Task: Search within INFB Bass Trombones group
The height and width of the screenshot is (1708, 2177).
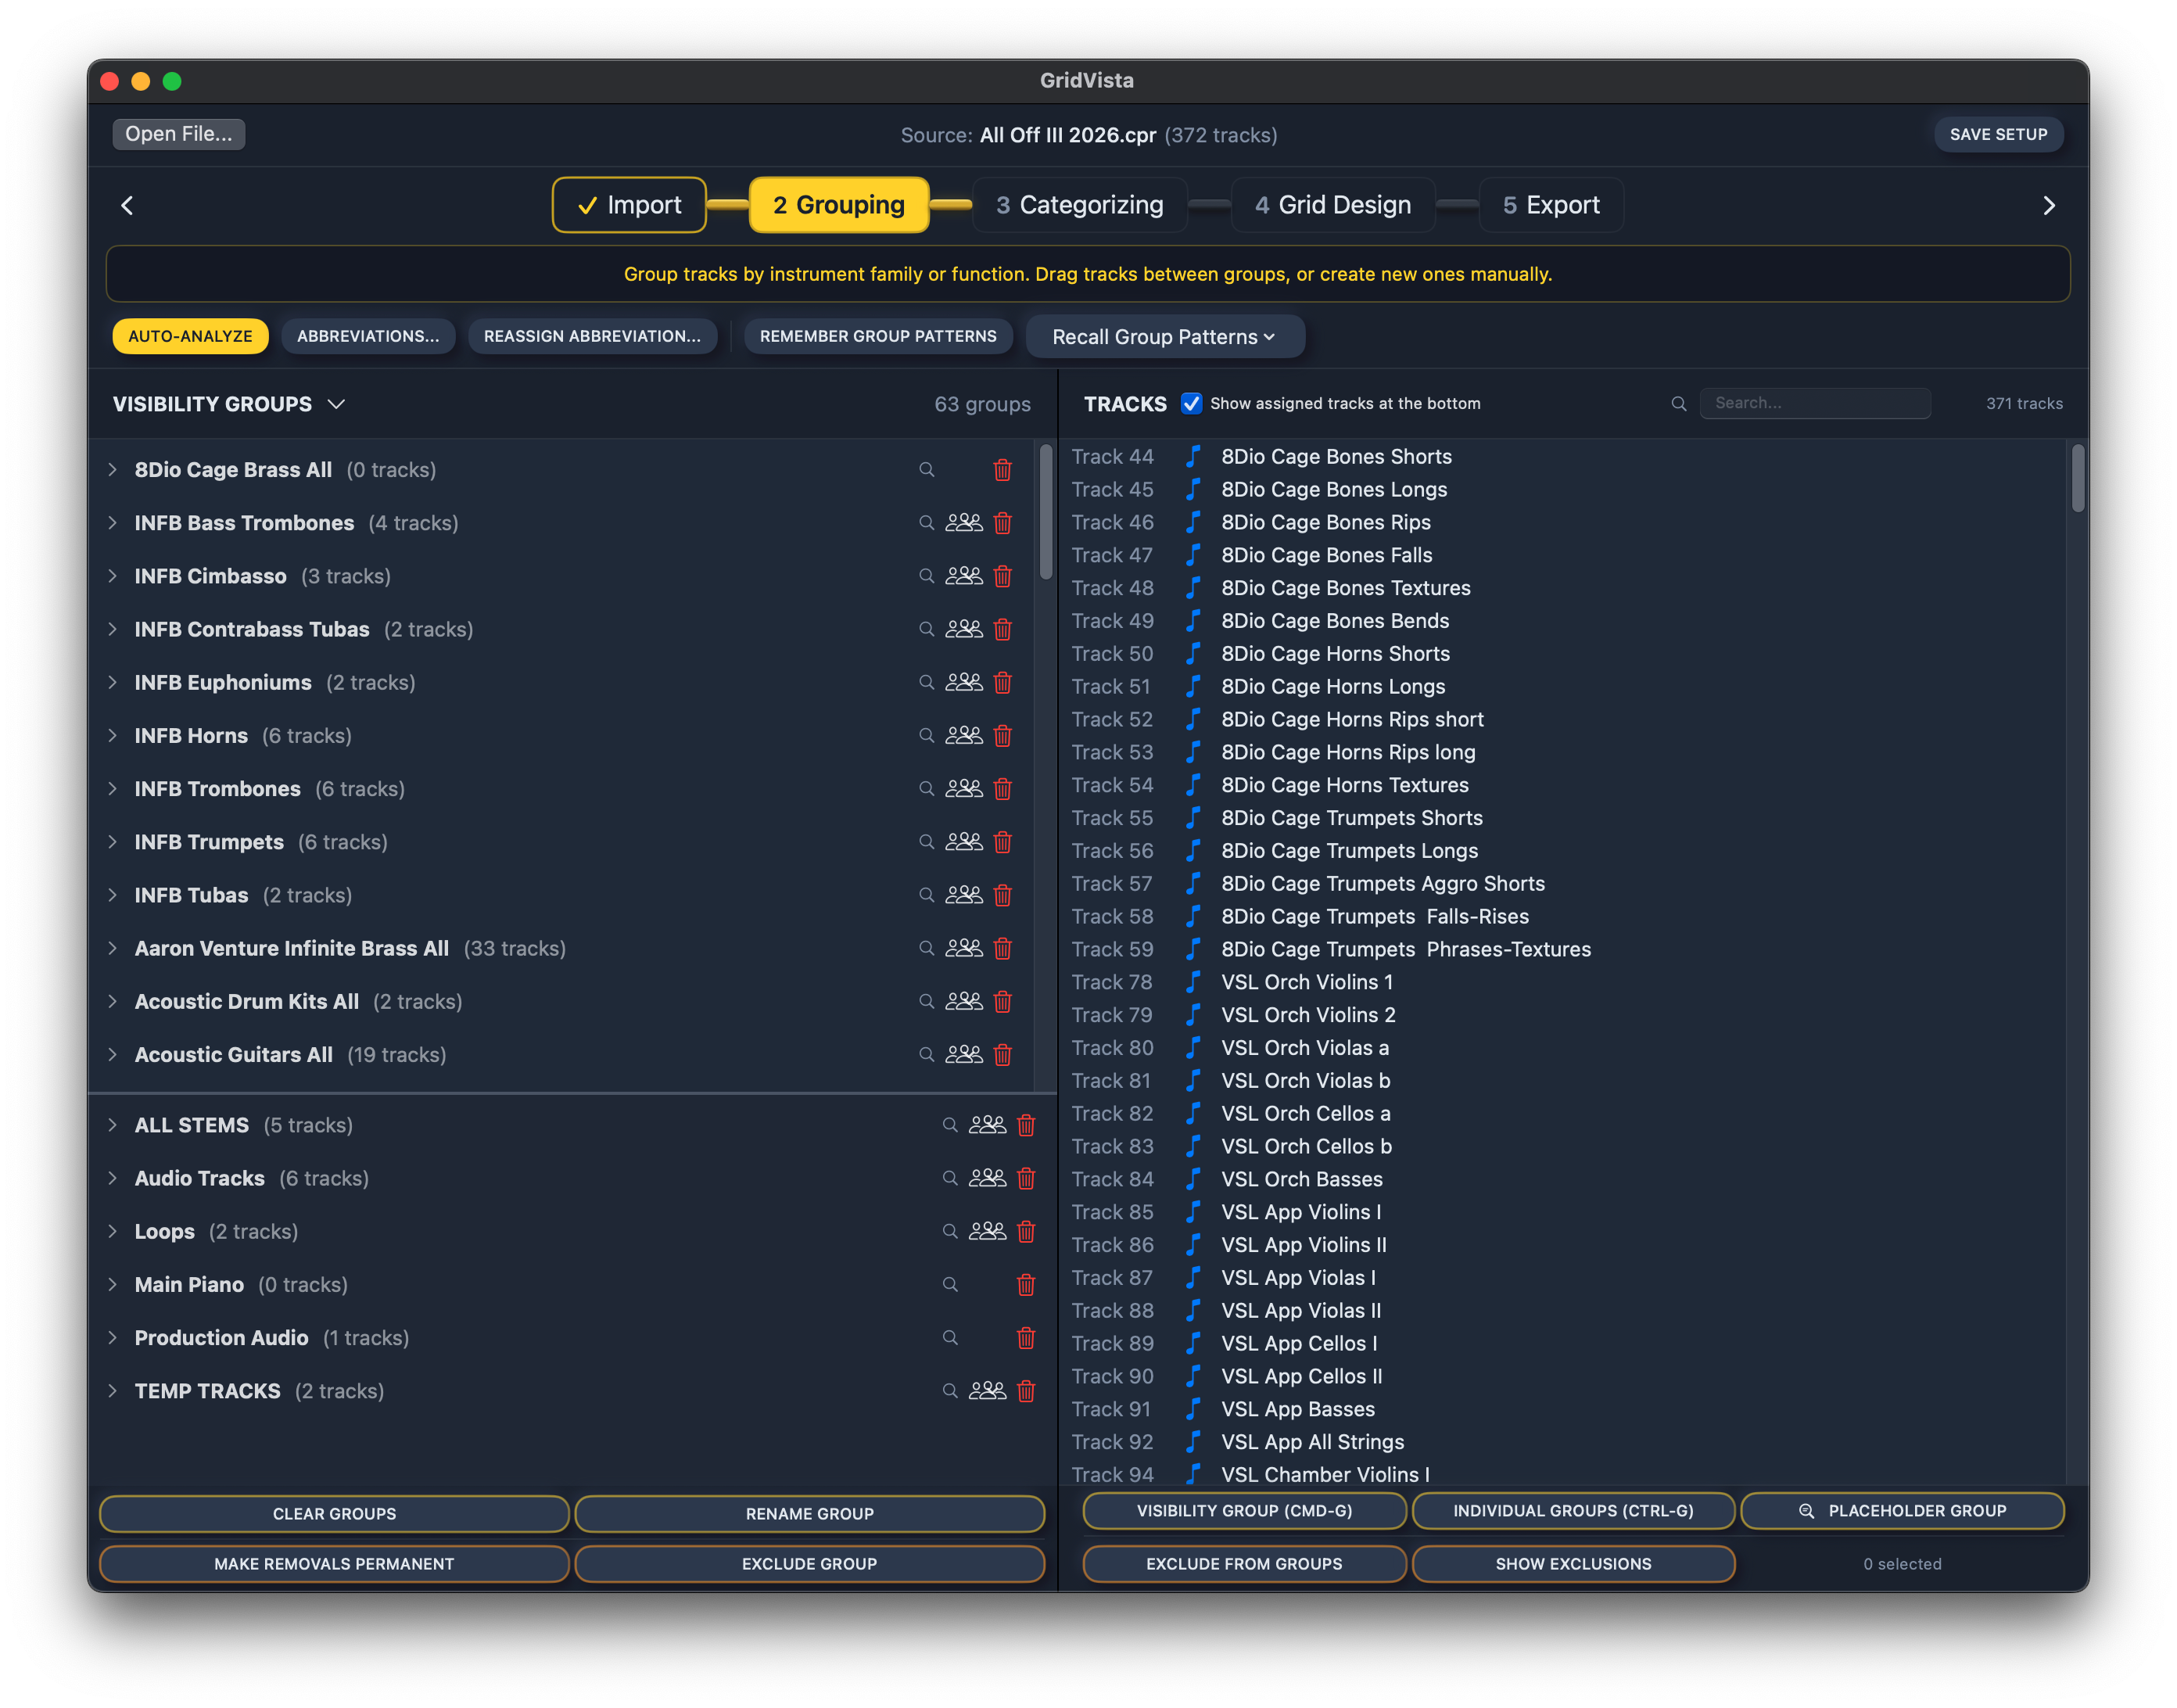Action: pyautogui.click(x=926, y=523)
